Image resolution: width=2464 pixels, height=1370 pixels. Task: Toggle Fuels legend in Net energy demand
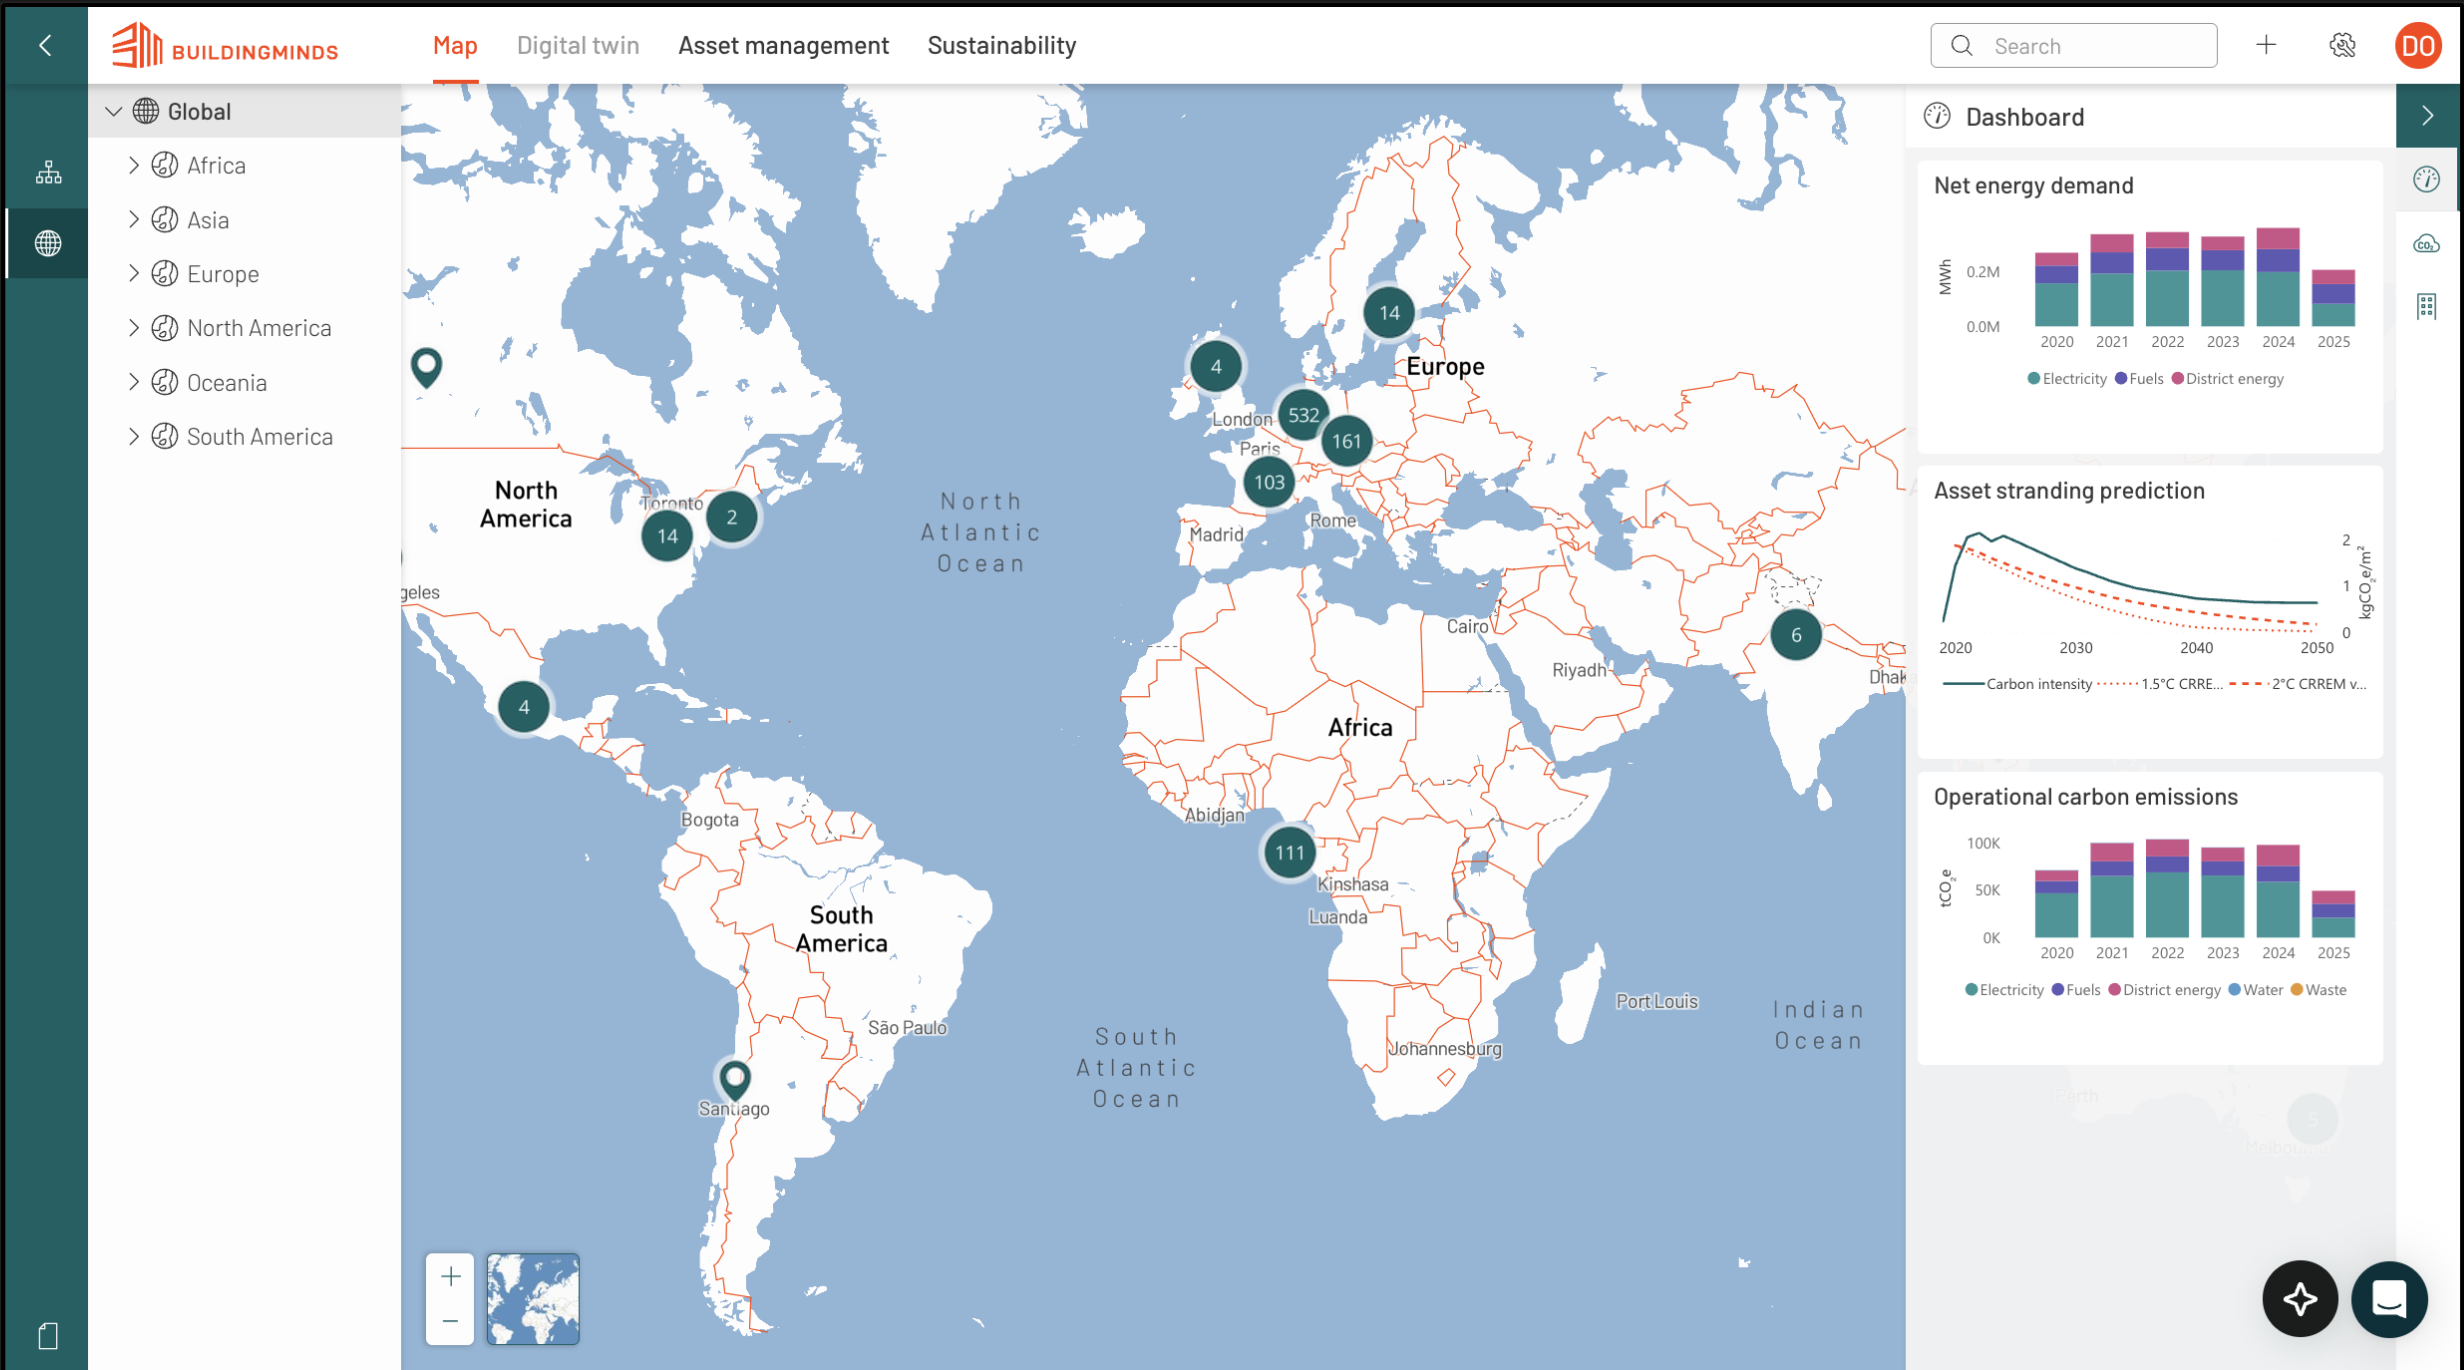point(2139,379)
